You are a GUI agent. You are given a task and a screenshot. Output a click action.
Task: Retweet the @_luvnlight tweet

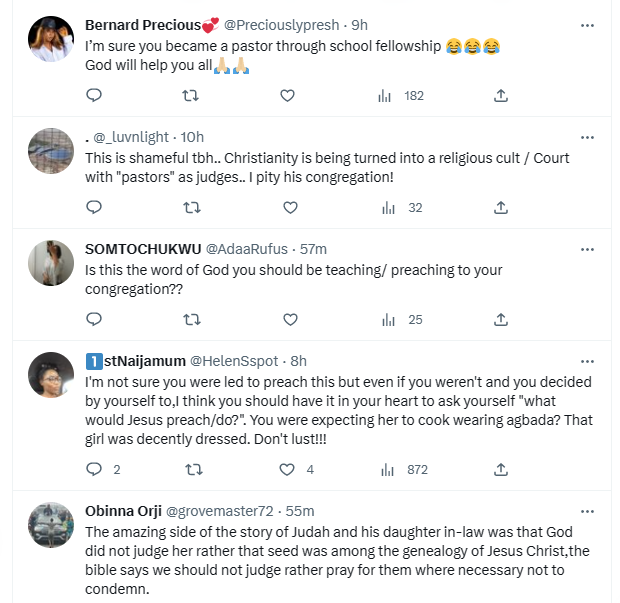pyautogui.click(x=192, y=208)
